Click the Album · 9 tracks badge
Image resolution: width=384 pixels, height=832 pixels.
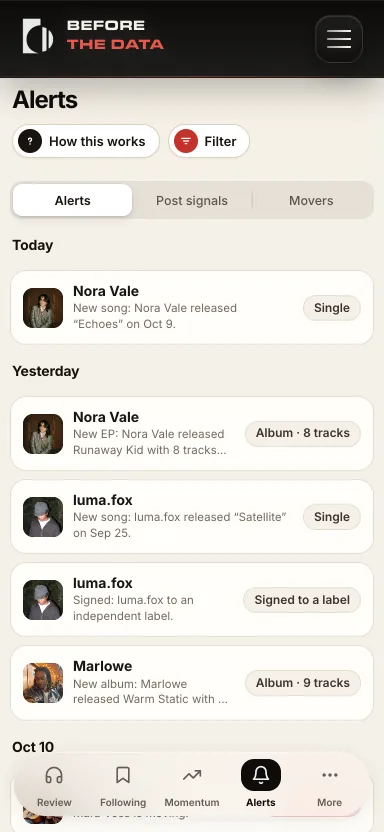tap(303, 683)
